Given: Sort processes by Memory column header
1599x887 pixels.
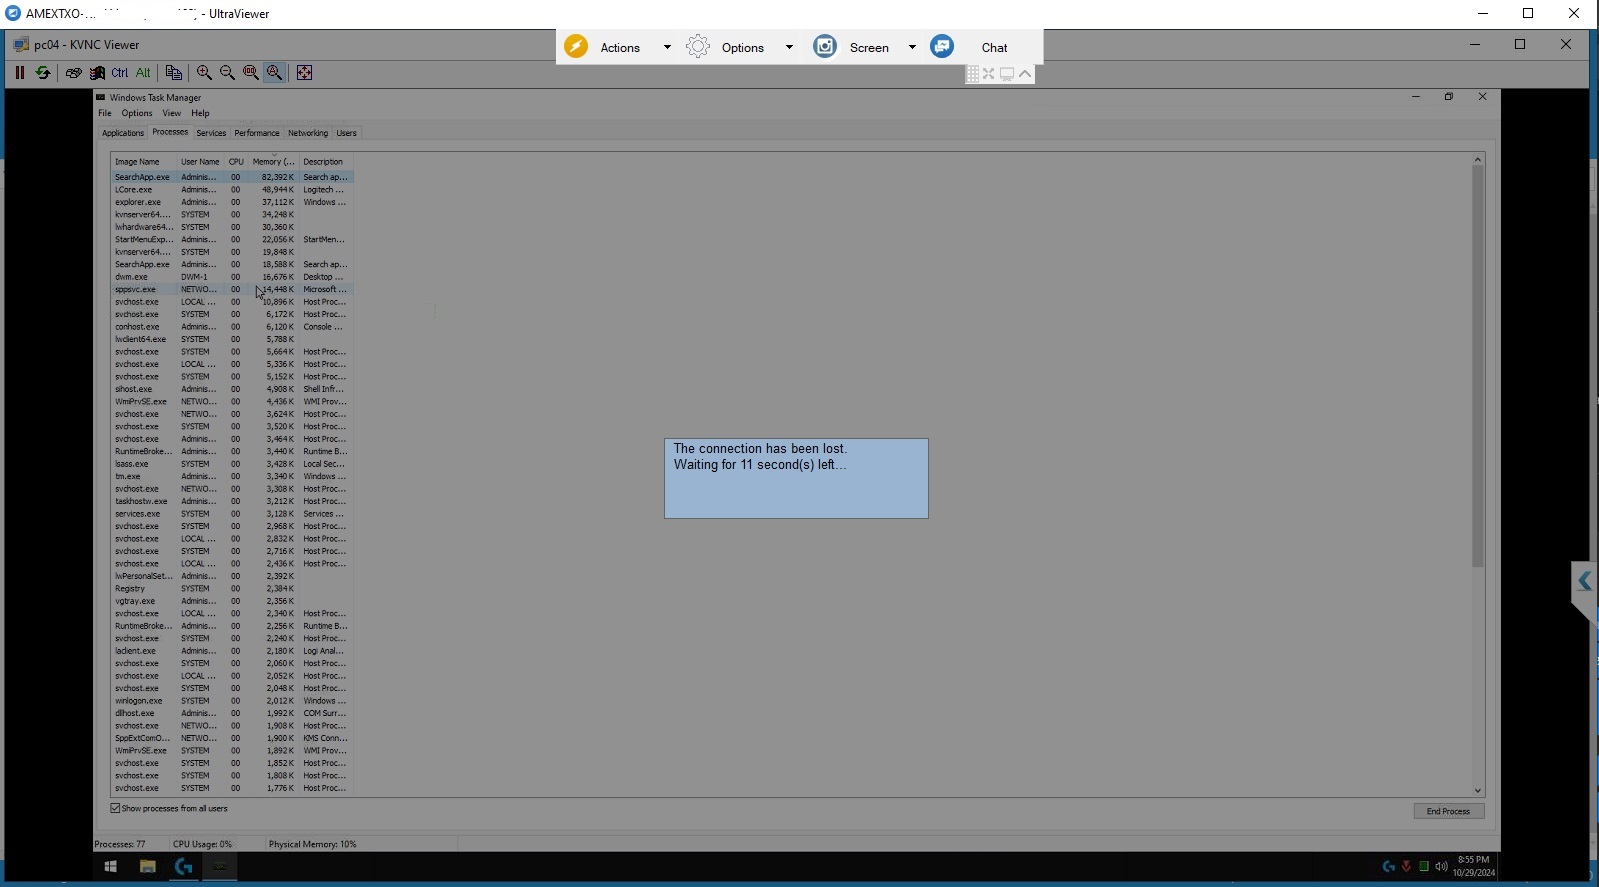Looking at the screenshot, I should click(x=273, y=162).
